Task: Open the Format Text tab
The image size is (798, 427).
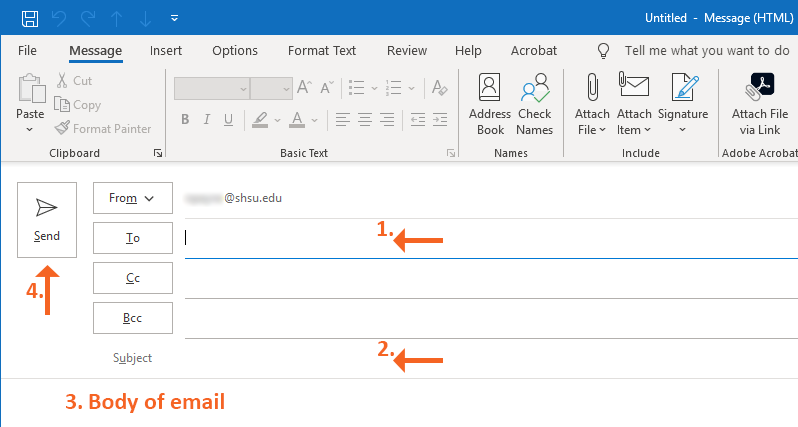Action: pos(322,50)
